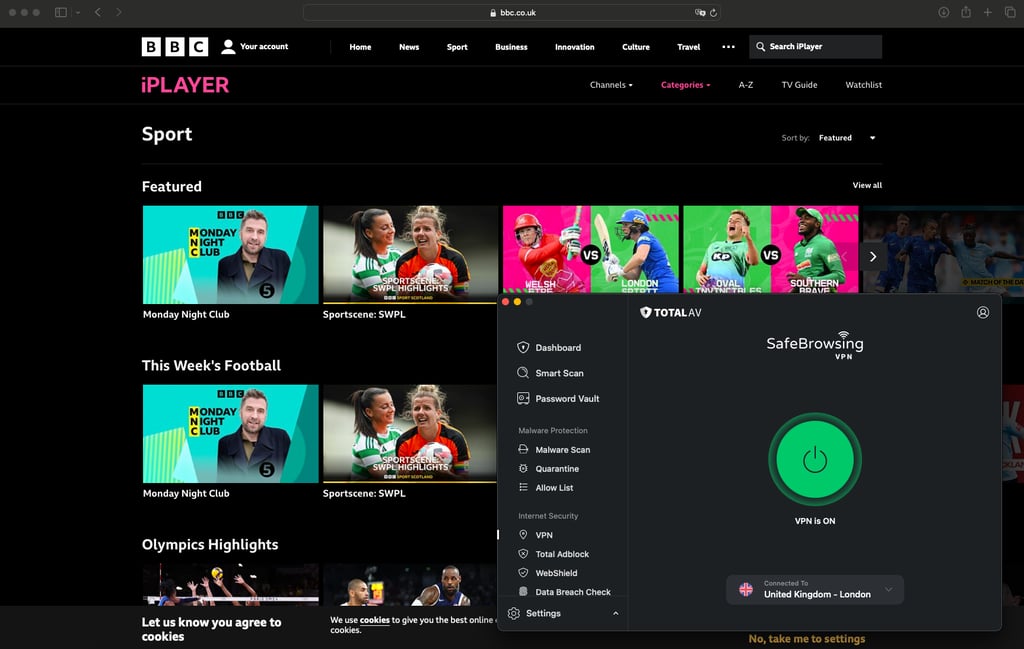This screenshot has height=649, width=1024.
Task: Open Oval Invincibles vs Southern Brave thumbnail
Action: click(771, 249)
